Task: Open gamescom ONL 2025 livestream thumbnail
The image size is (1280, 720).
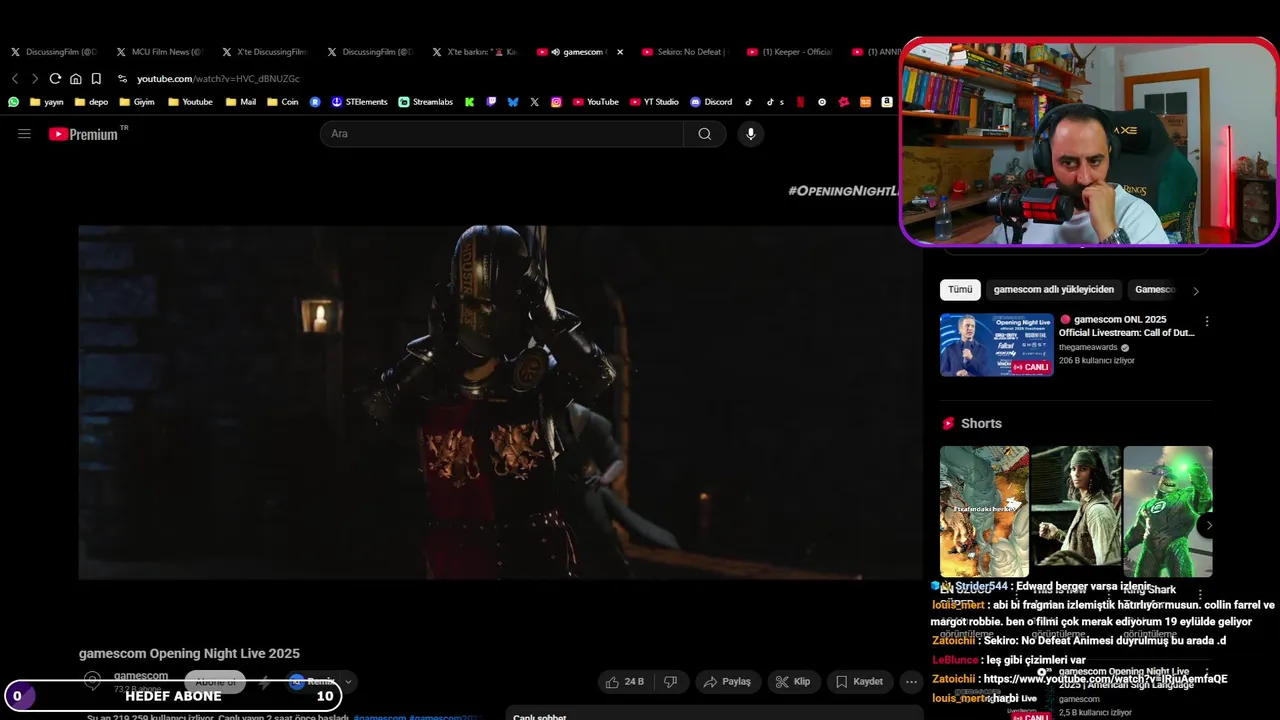Action: pos(996,345)
